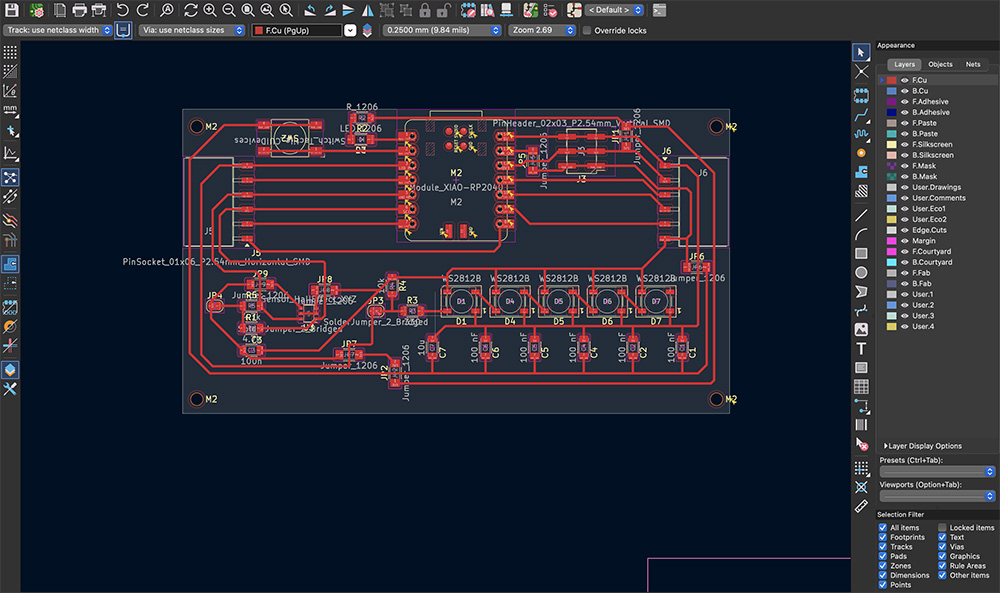Select the Measure ruler tool

click(x=861, y=506)
